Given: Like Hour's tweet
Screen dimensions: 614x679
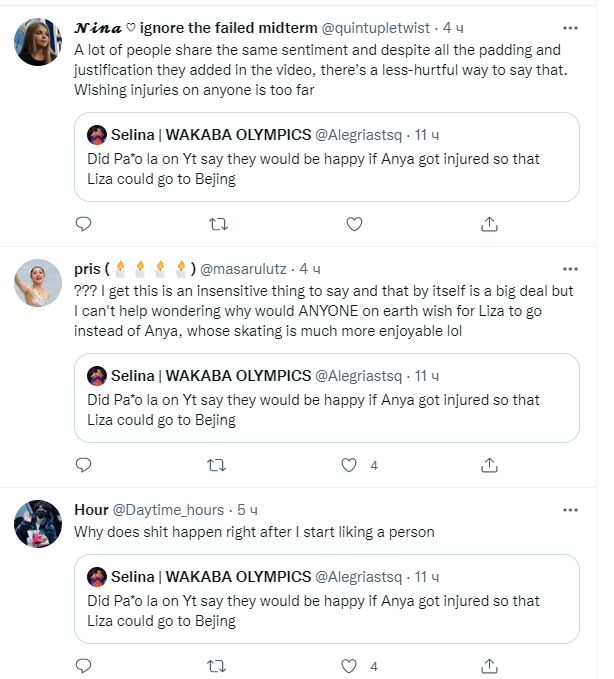Looking at the screenshot, I should pyautogui.click(x=350, y=665).
